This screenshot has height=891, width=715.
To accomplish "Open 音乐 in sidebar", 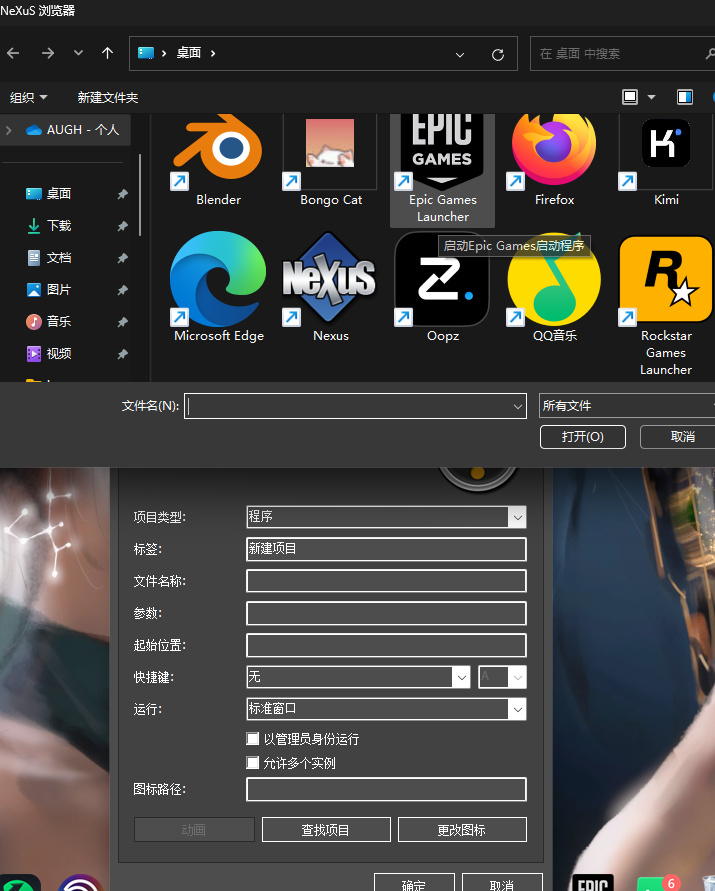I will point(49,322).
